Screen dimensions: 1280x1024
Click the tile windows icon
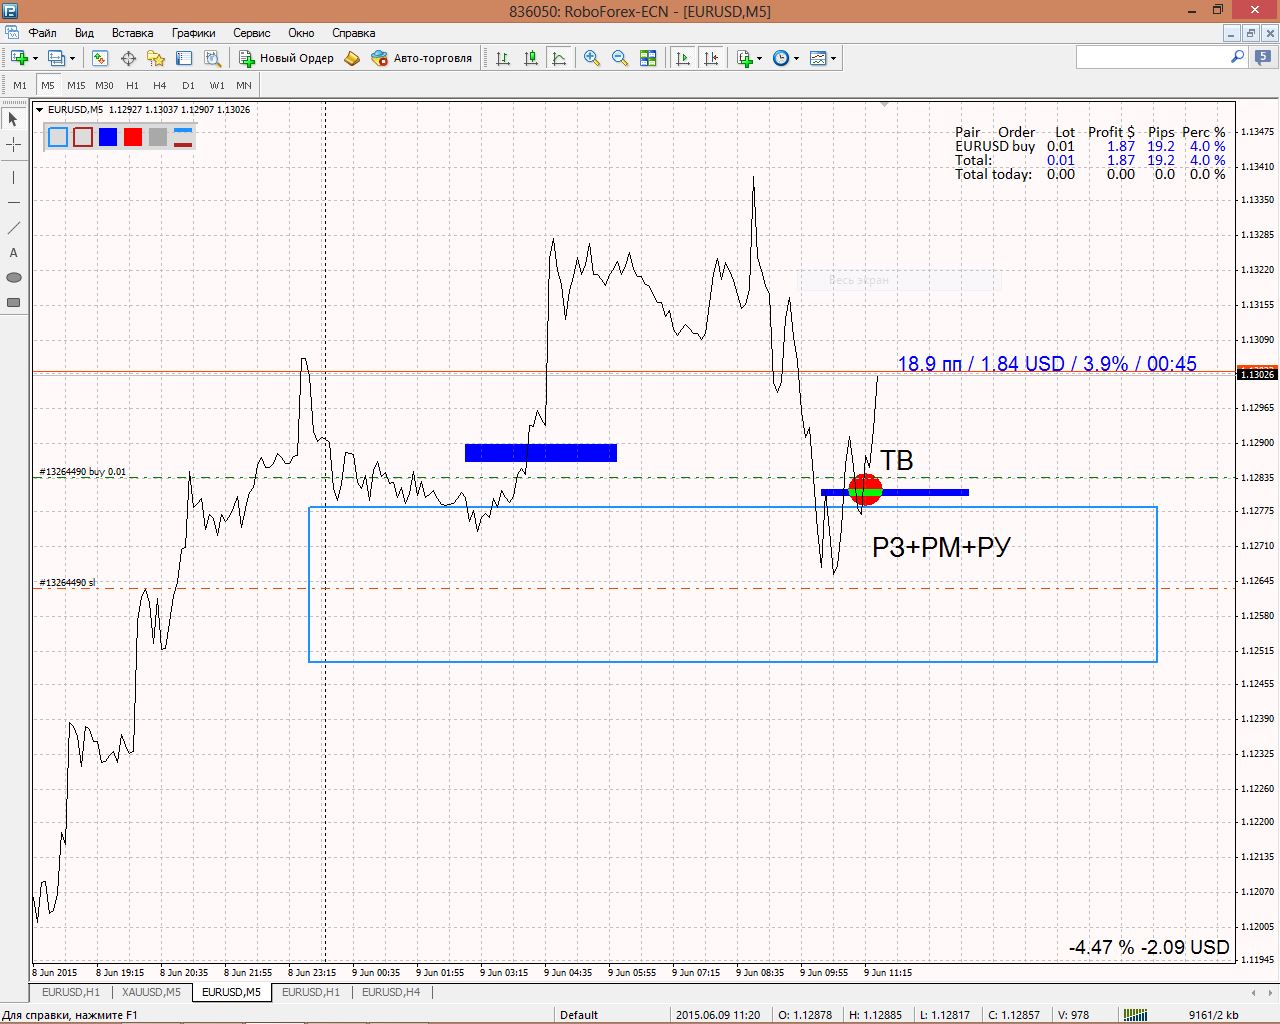click(x=648, y=59)
